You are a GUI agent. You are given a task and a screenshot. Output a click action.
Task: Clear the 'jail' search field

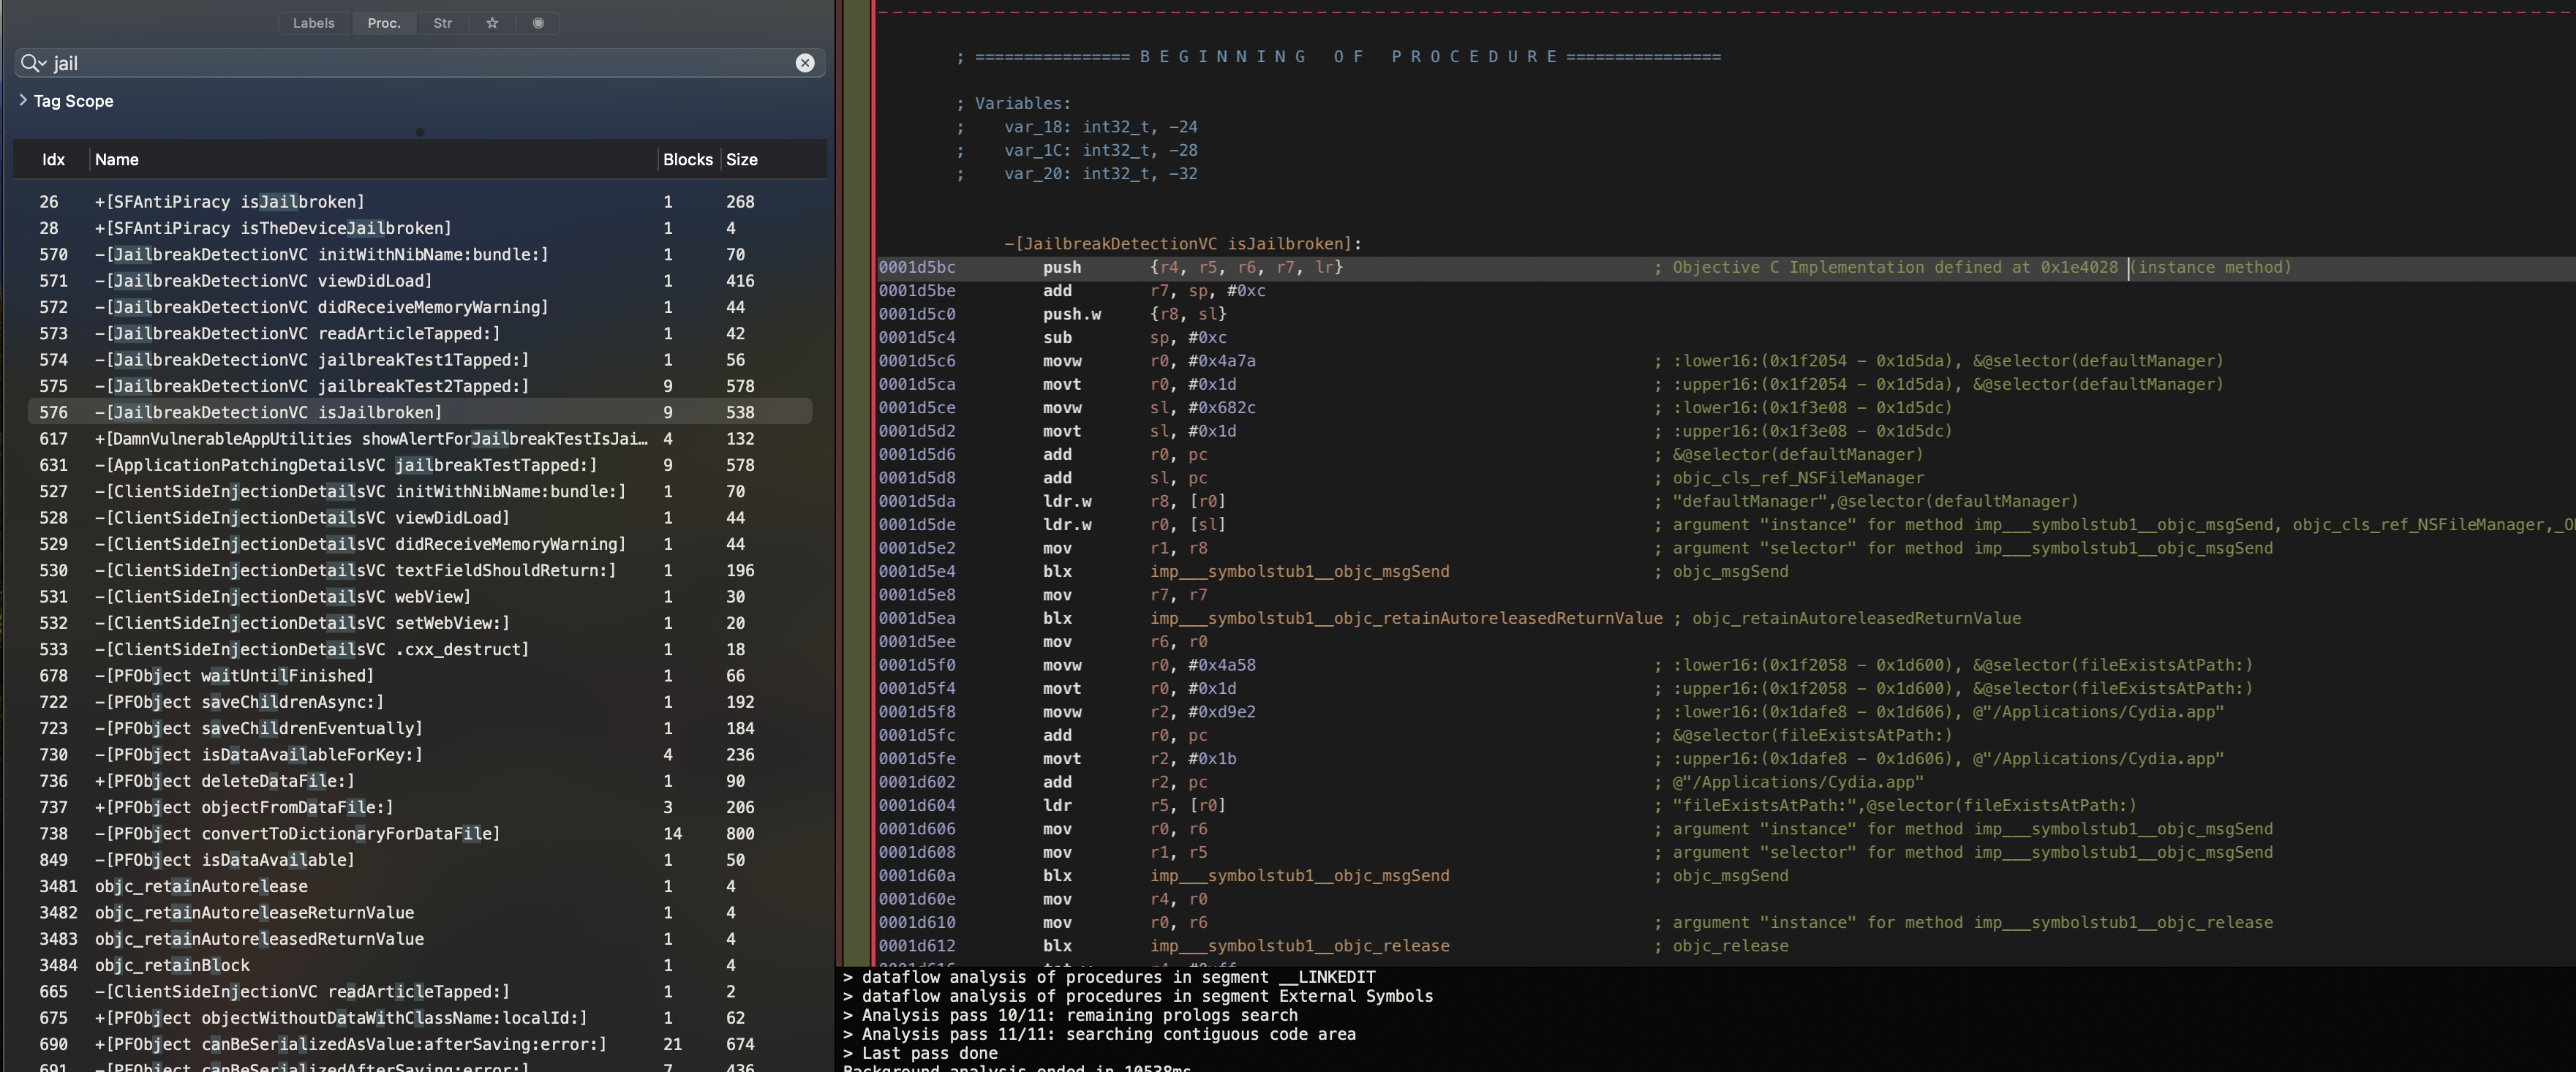click(x=805, y=63)
